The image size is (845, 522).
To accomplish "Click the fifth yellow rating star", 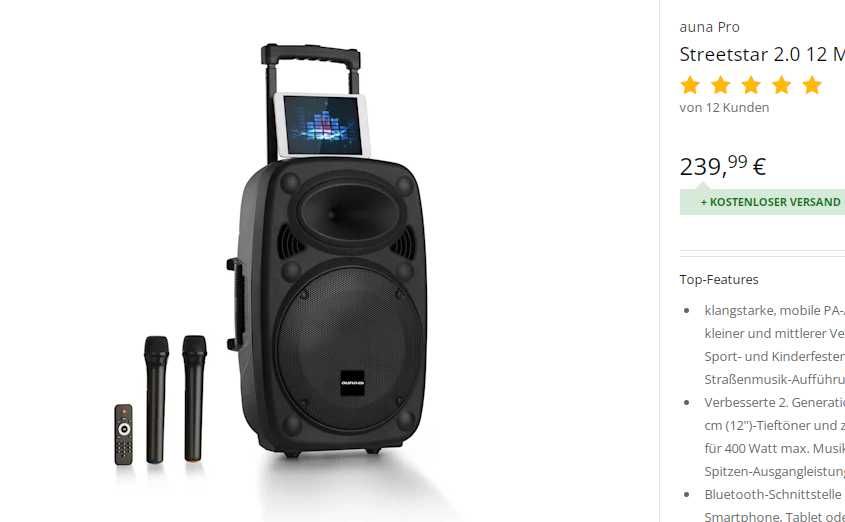I will click(812, 85).
